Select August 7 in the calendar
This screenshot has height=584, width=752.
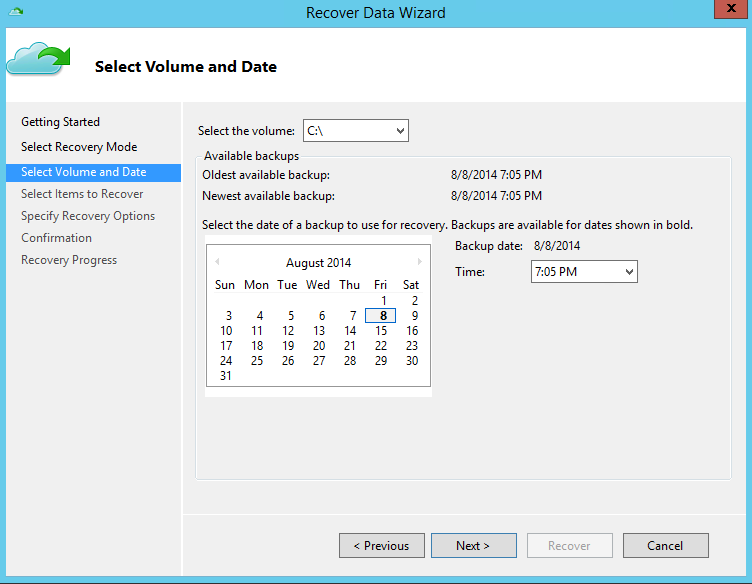point(353,315)
